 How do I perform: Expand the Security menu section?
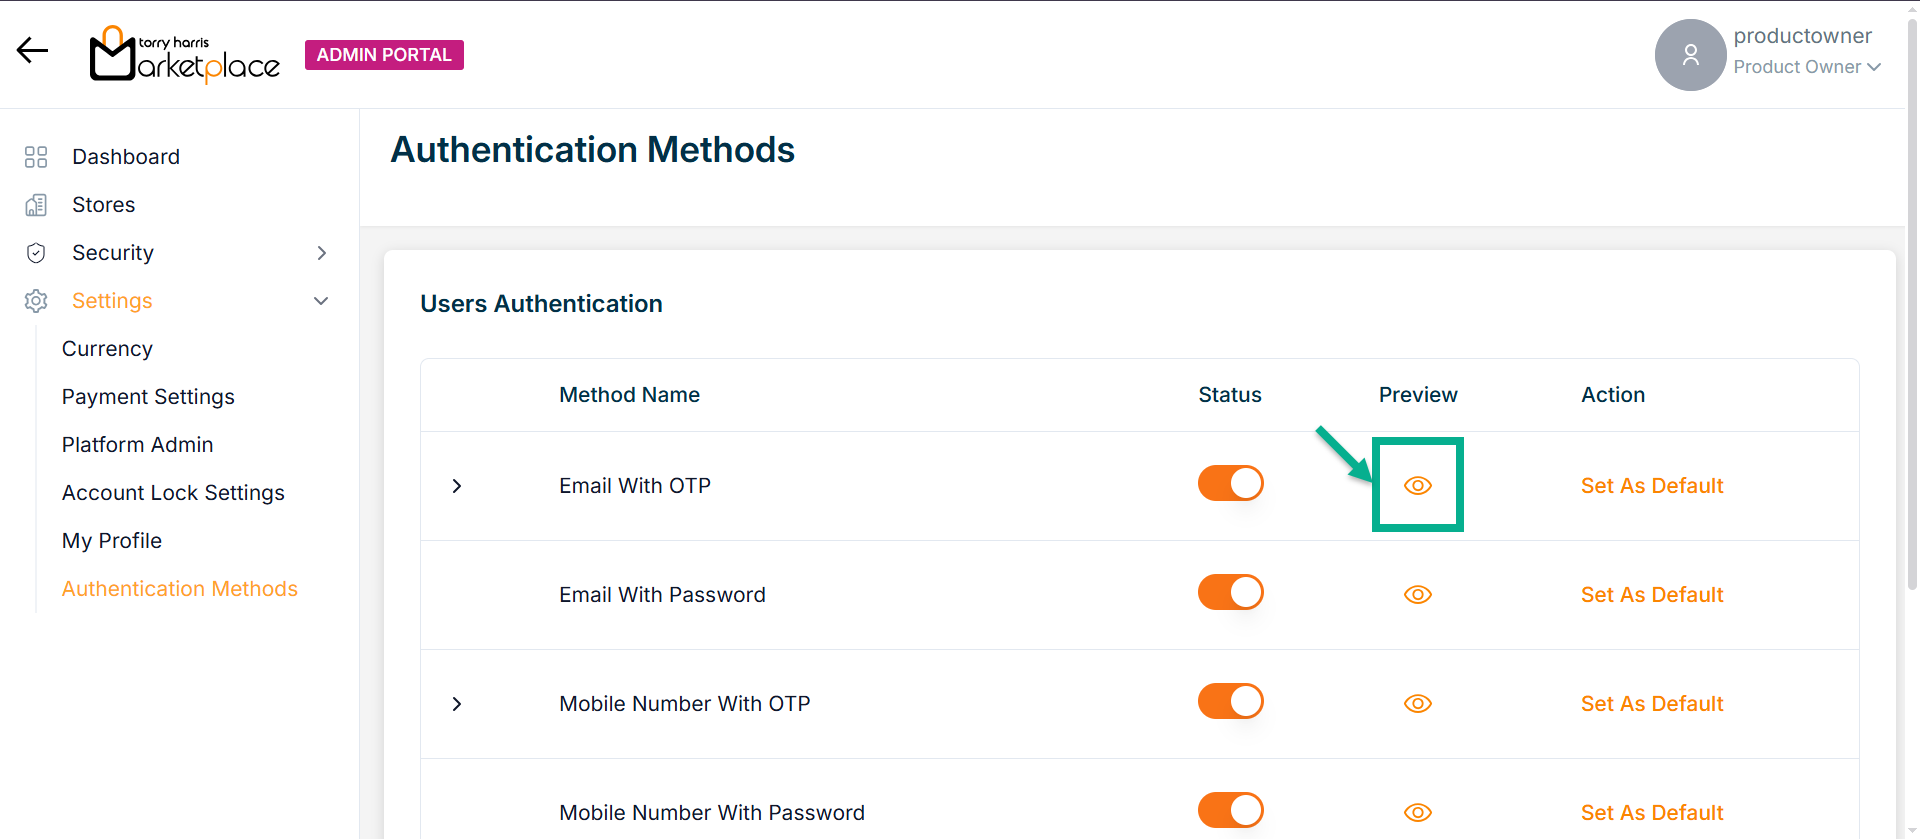click(321, 253)
